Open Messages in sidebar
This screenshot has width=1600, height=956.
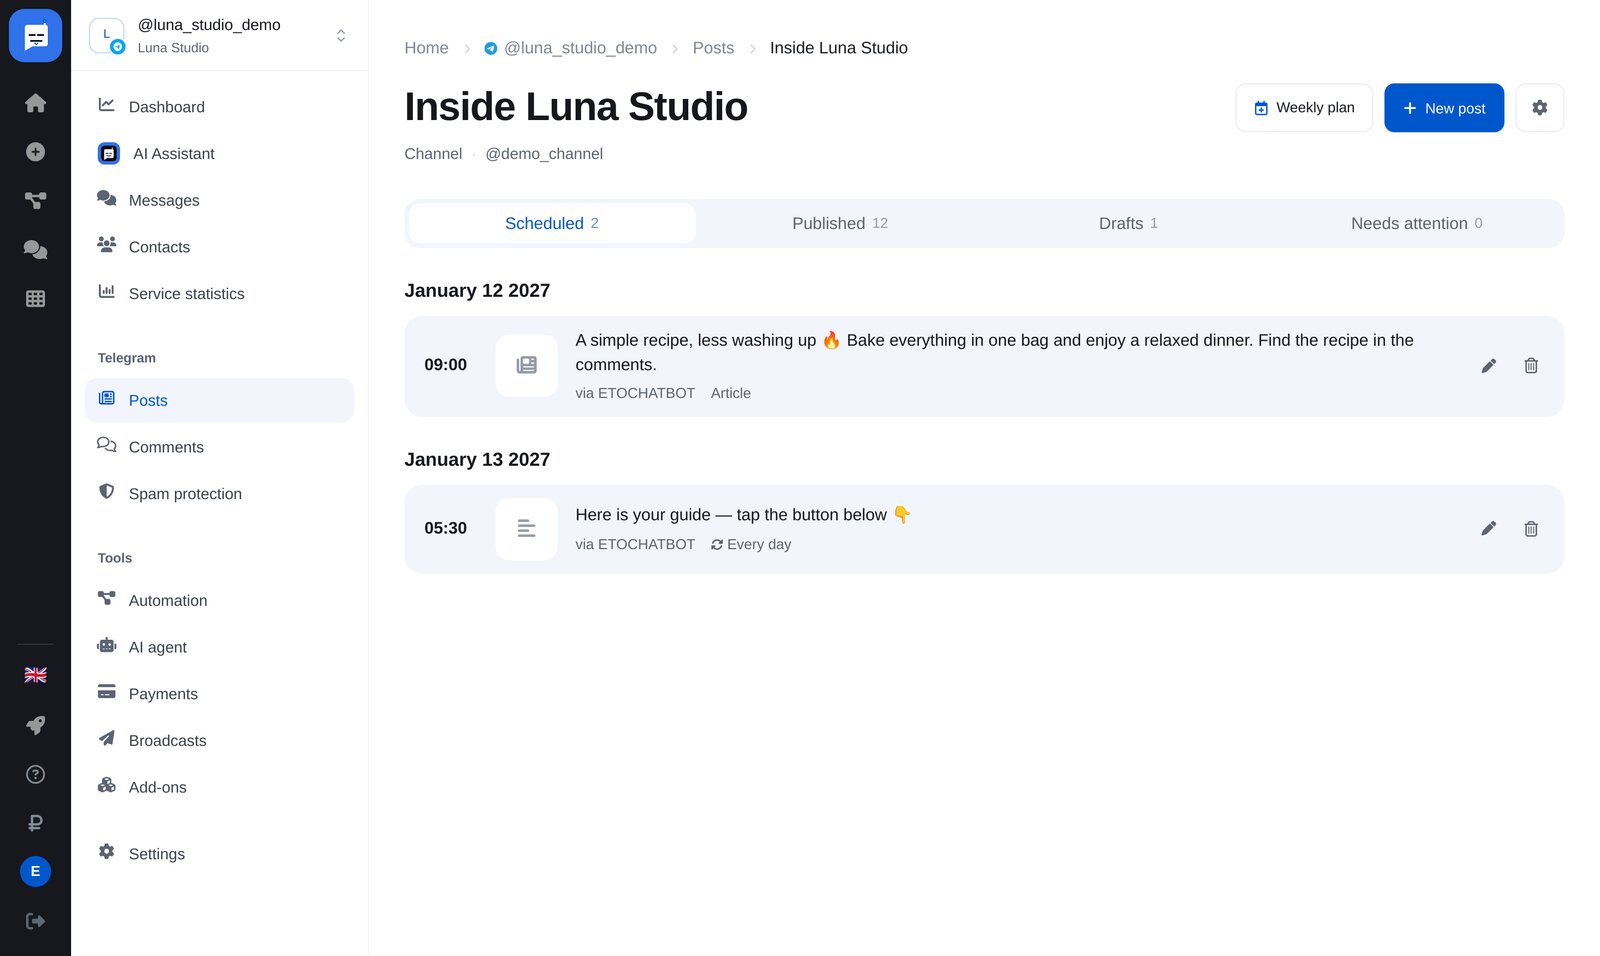(220, 201)
